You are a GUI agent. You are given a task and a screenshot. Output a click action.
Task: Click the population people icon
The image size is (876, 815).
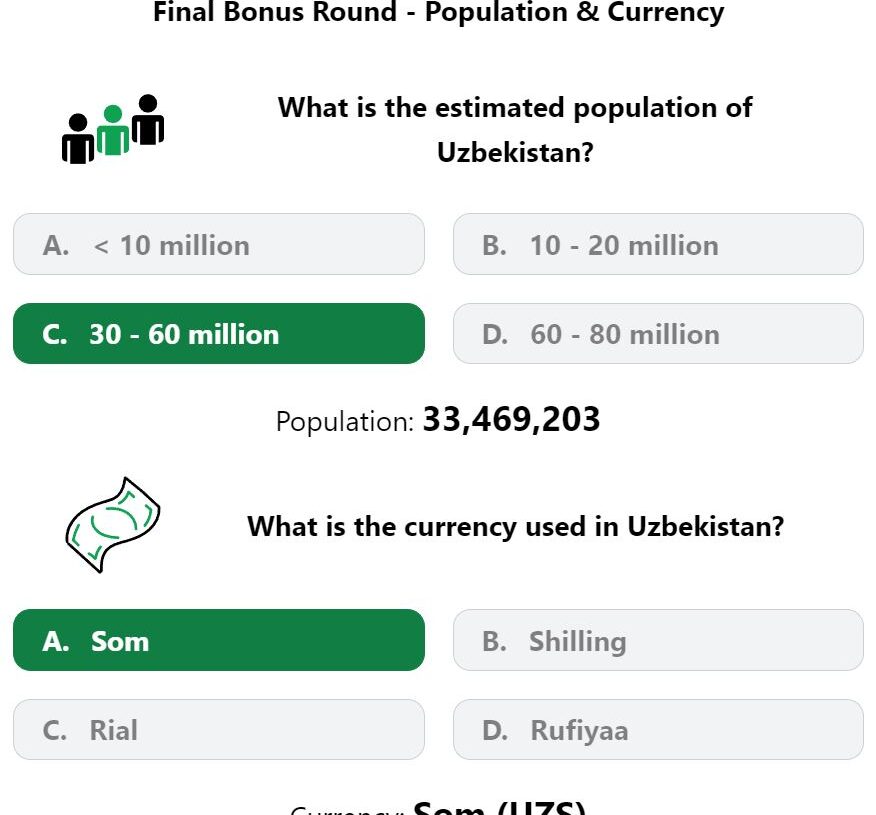point(113,129)
